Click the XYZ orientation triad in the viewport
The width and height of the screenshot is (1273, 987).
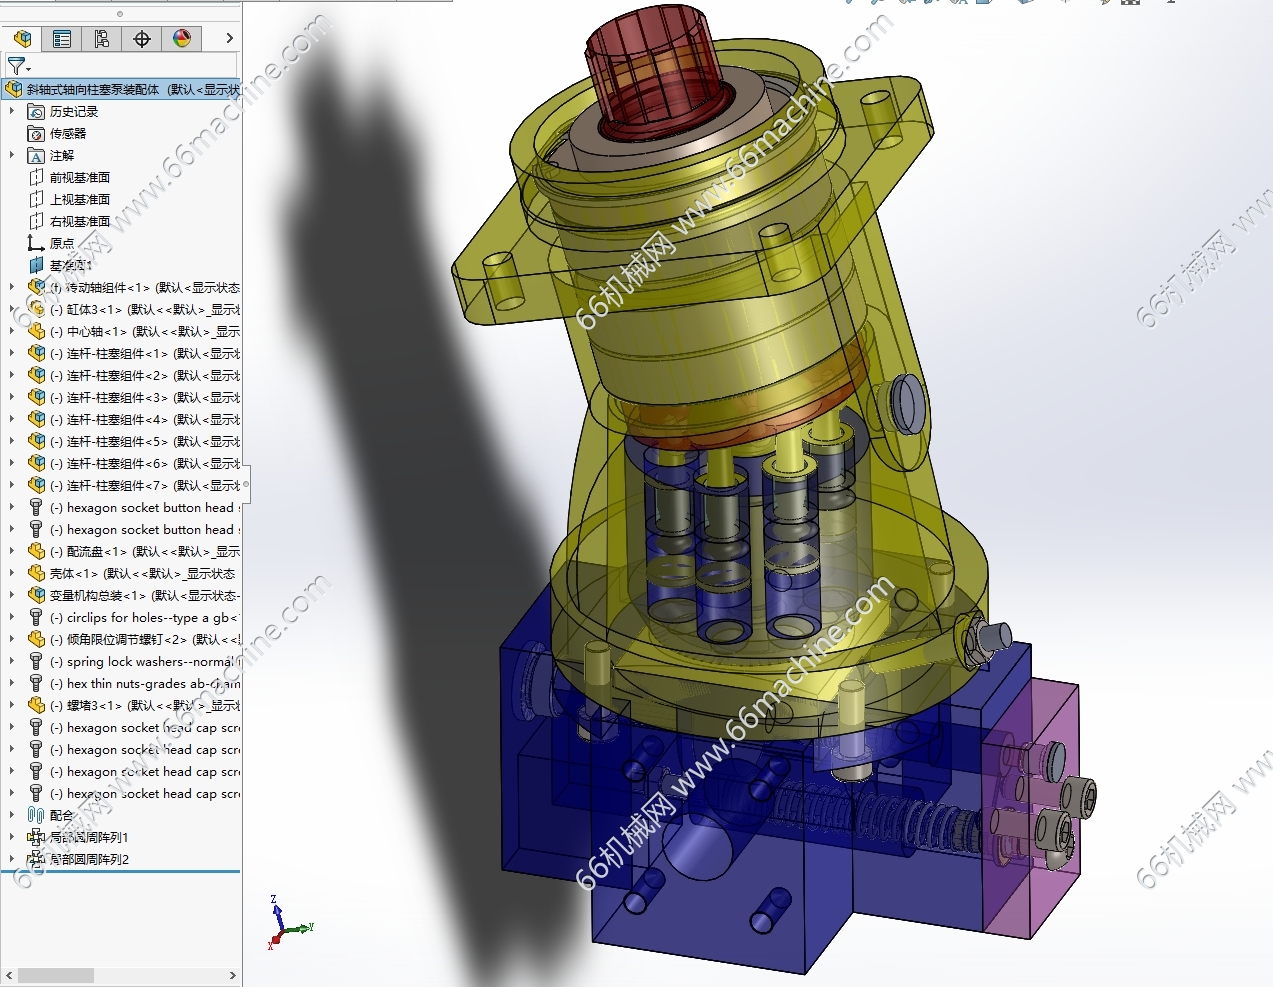289,923
